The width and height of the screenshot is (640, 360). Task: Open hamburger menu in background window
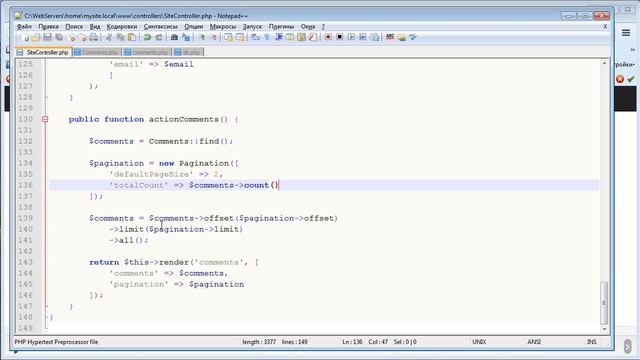(x=626, y=33)
